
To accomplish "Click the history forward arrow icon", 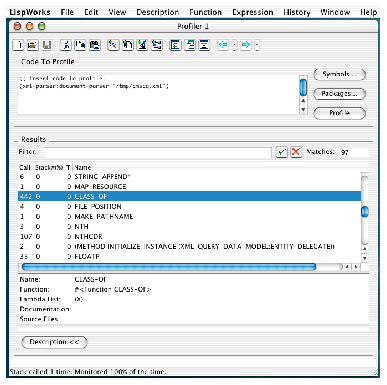I will [x=246, y=45].
